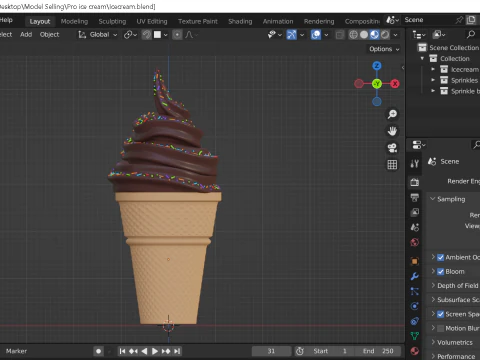Screen dimensions: 480x360
Task: Open the Material properties sphere icon
Action: coord(415,351)
